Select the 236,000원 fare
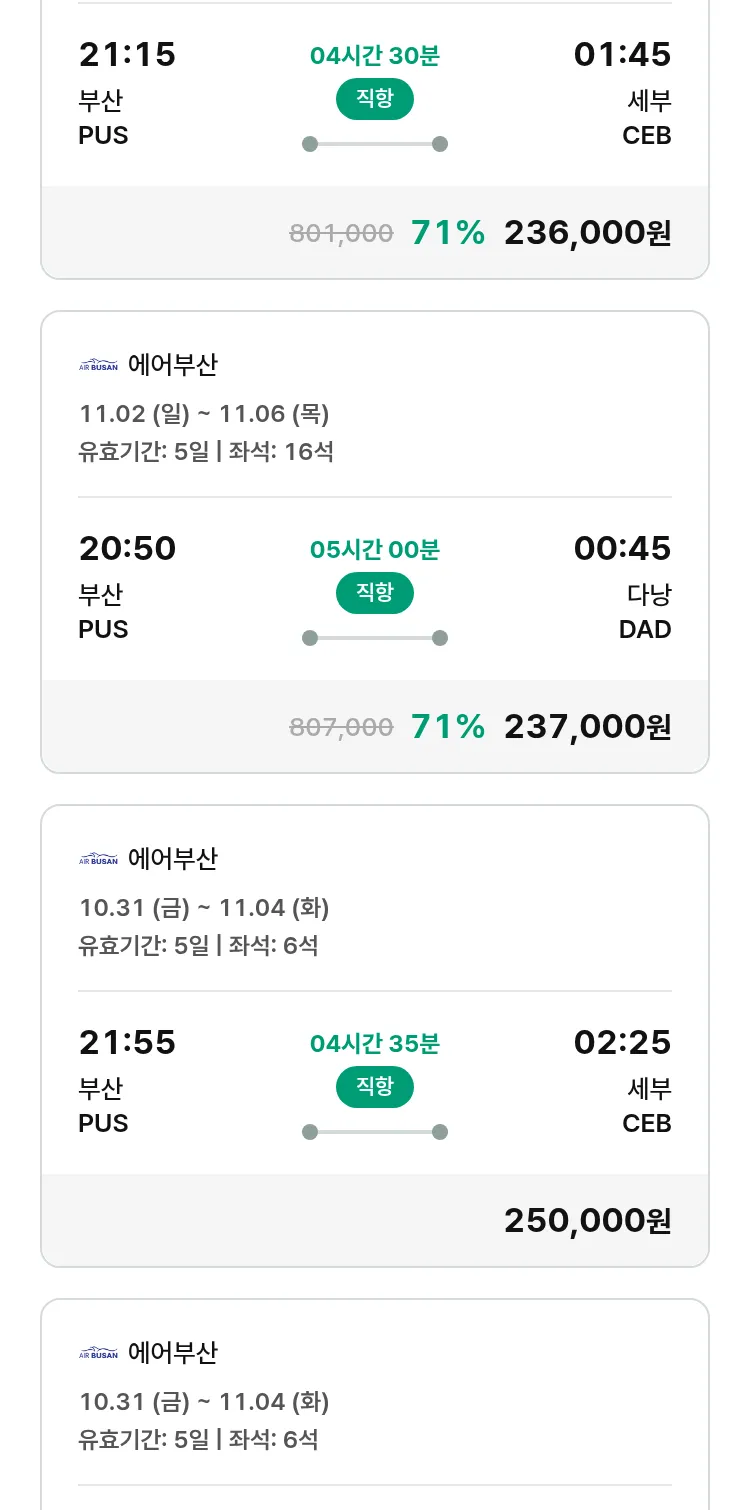This screenshot has width=750, height=1510. pyautogui.click(x=587, y=233)
